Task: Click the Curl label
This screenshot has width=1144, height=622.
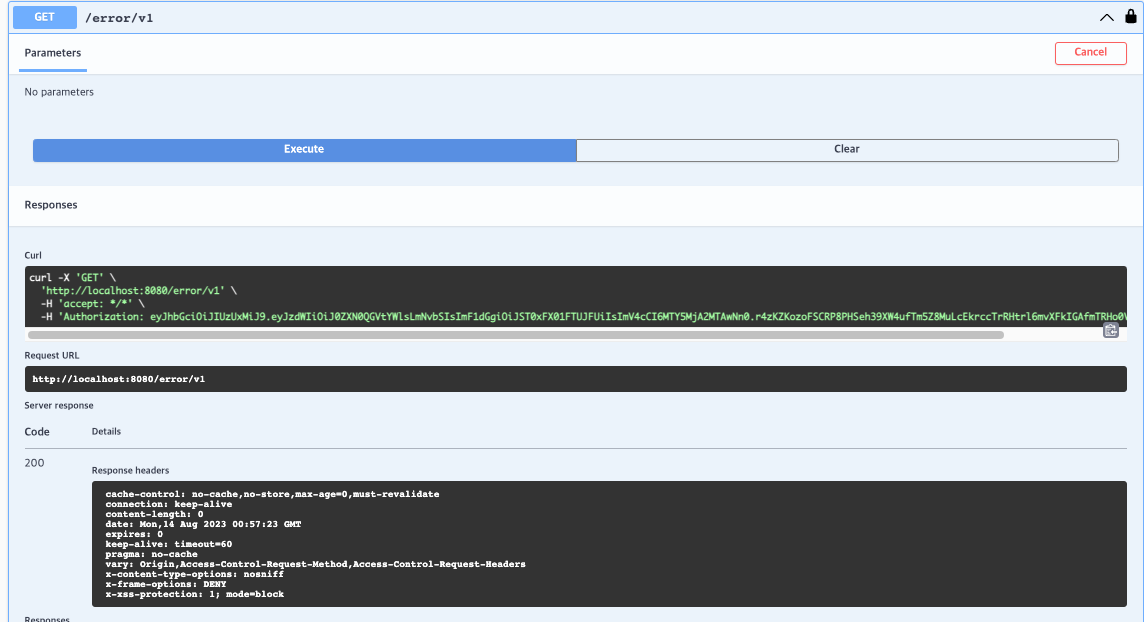Action: [x=33, y=255]
